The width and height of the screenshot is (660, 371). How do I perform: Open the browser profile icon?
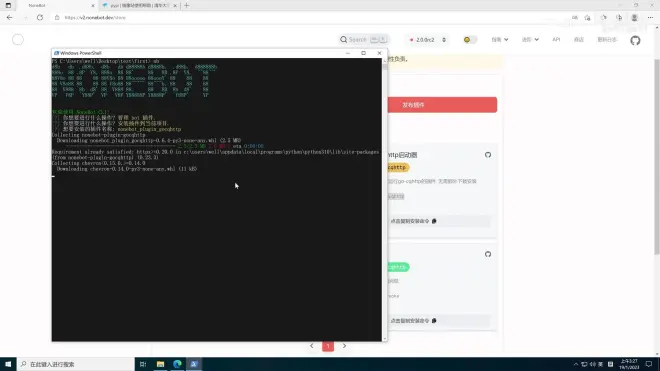pos(634,18)
